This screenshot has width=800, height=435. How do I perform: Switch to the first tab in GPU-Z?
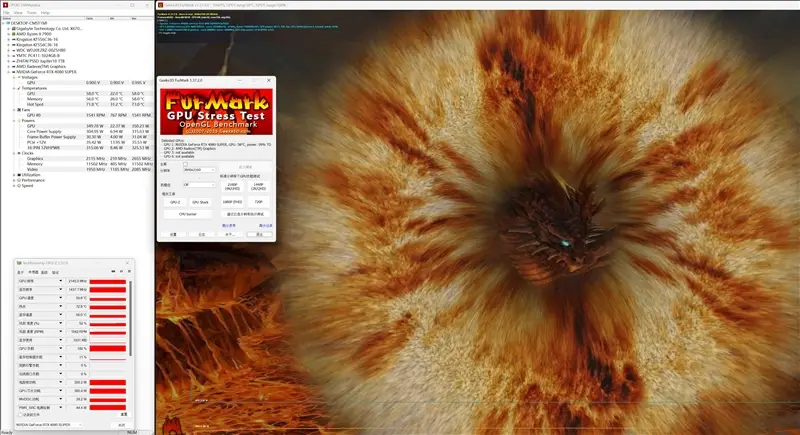tap(20, 272)
